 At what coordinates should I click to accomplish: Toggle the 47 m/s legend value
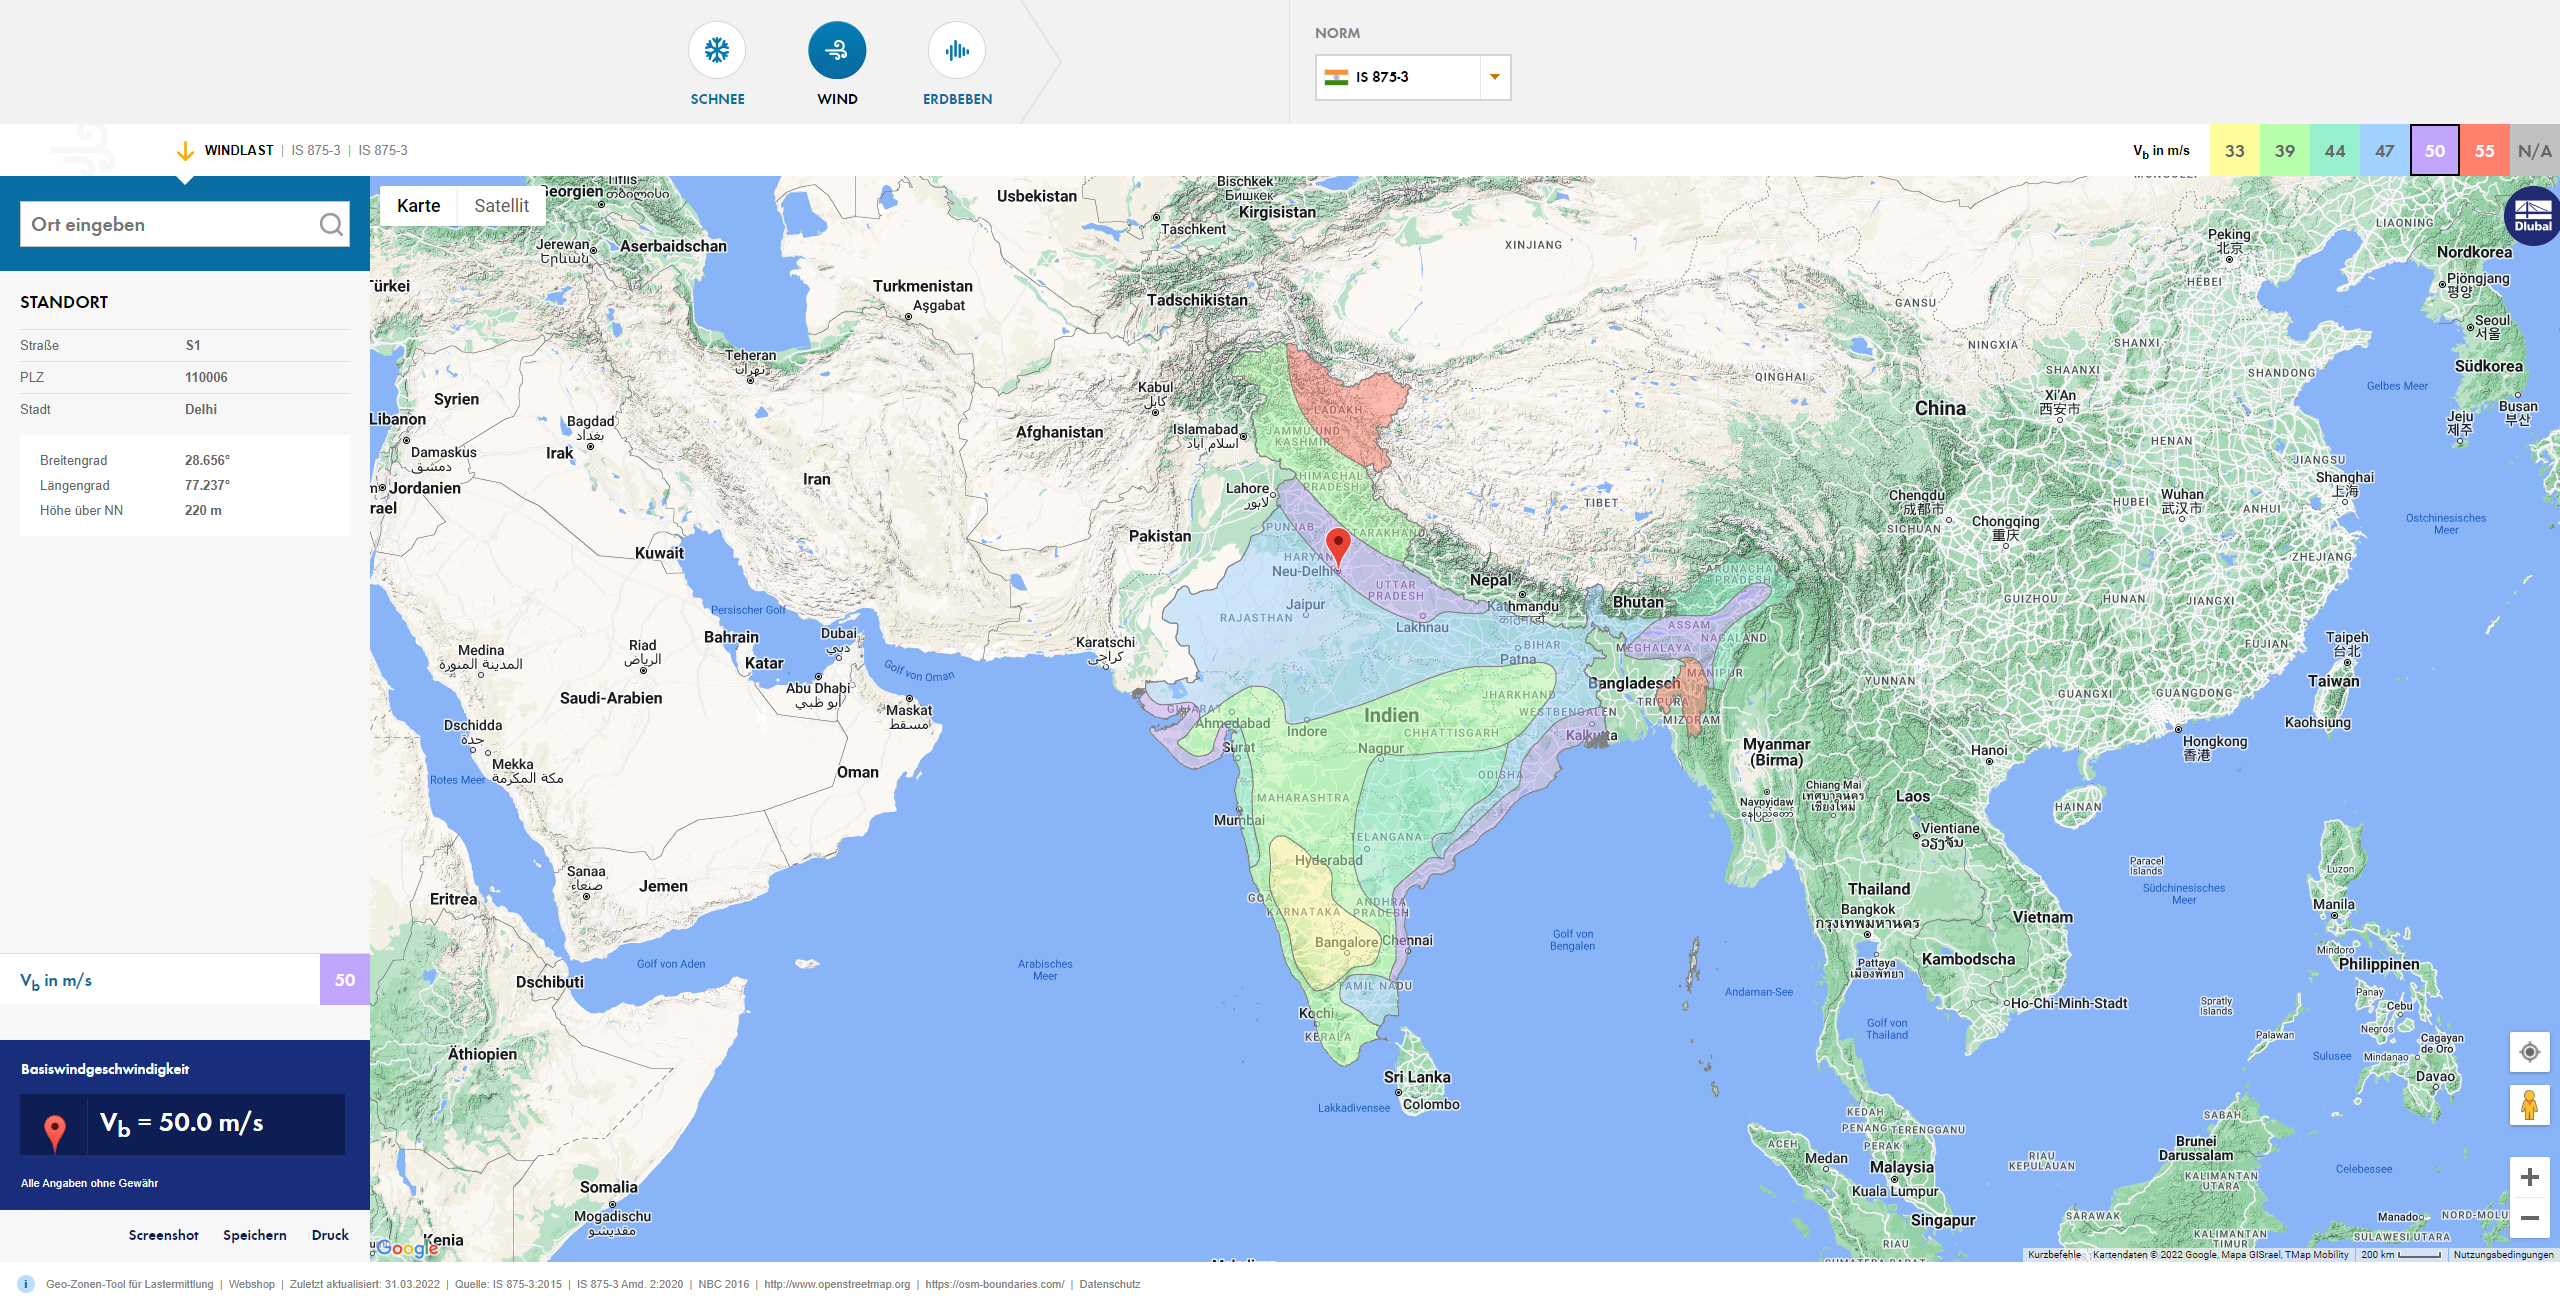[x=2385, y=150]
